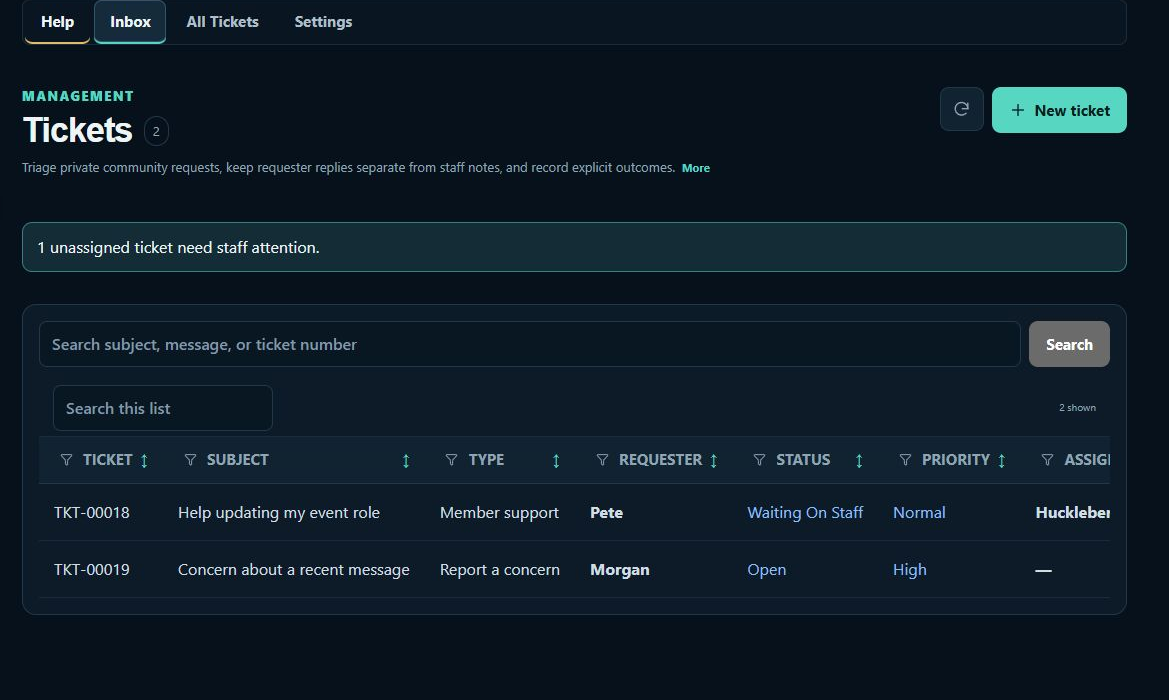Open the Waiting On Staff status link
The width and height of the screenshot is (1169, 700).
click(x=805, y=513)
